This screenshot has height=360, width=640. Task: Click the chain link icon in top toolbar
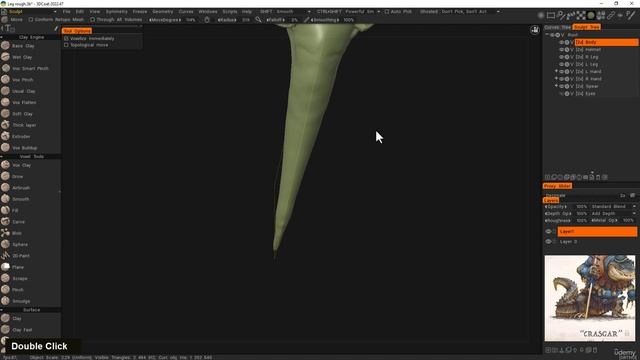tap(611, 16)
